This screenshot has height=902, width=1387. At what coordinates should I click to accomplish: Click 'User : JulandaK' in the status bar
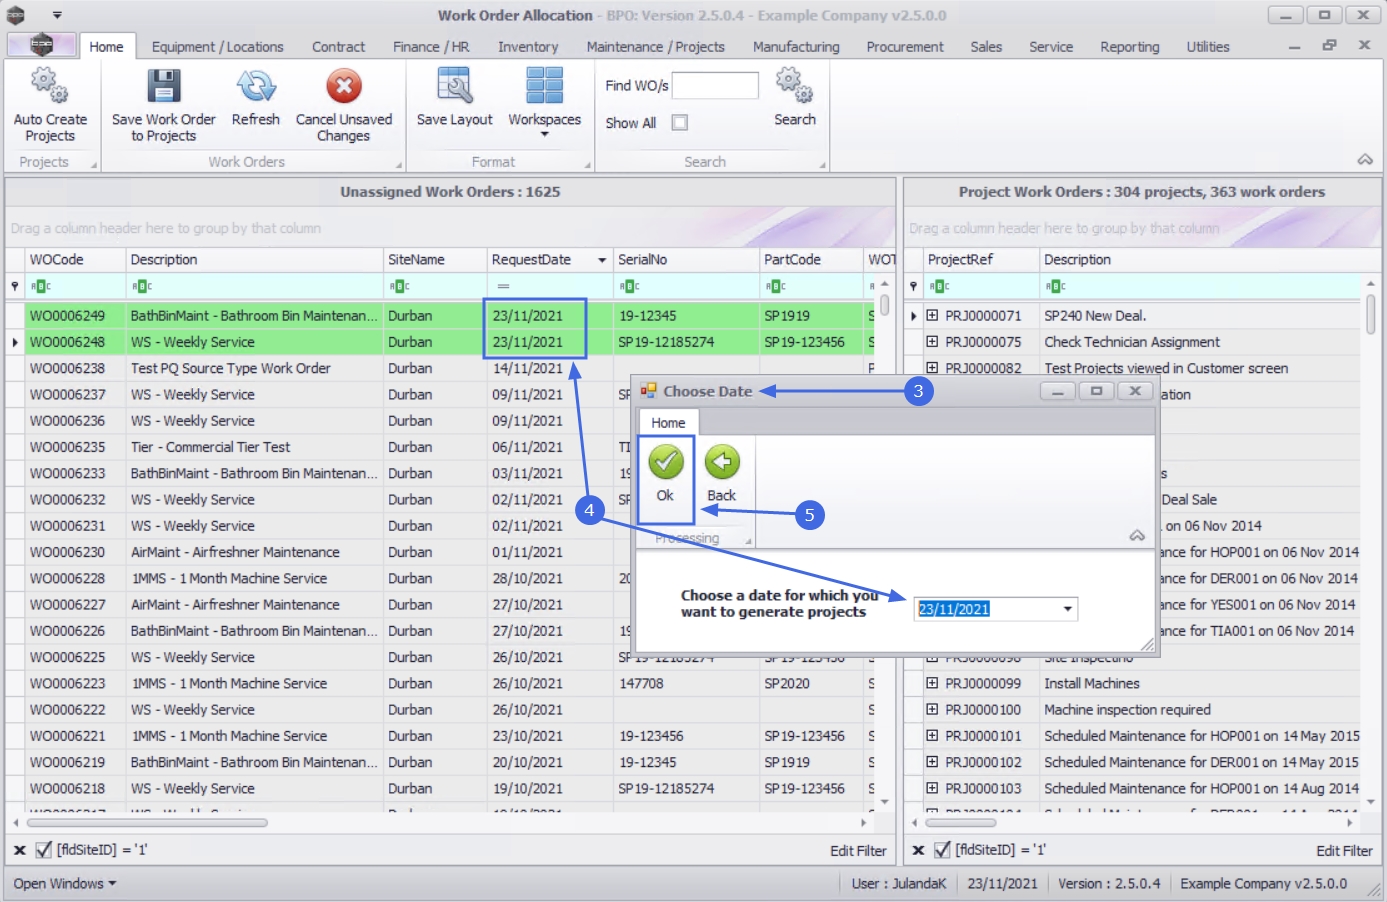[x=899, y=884]
